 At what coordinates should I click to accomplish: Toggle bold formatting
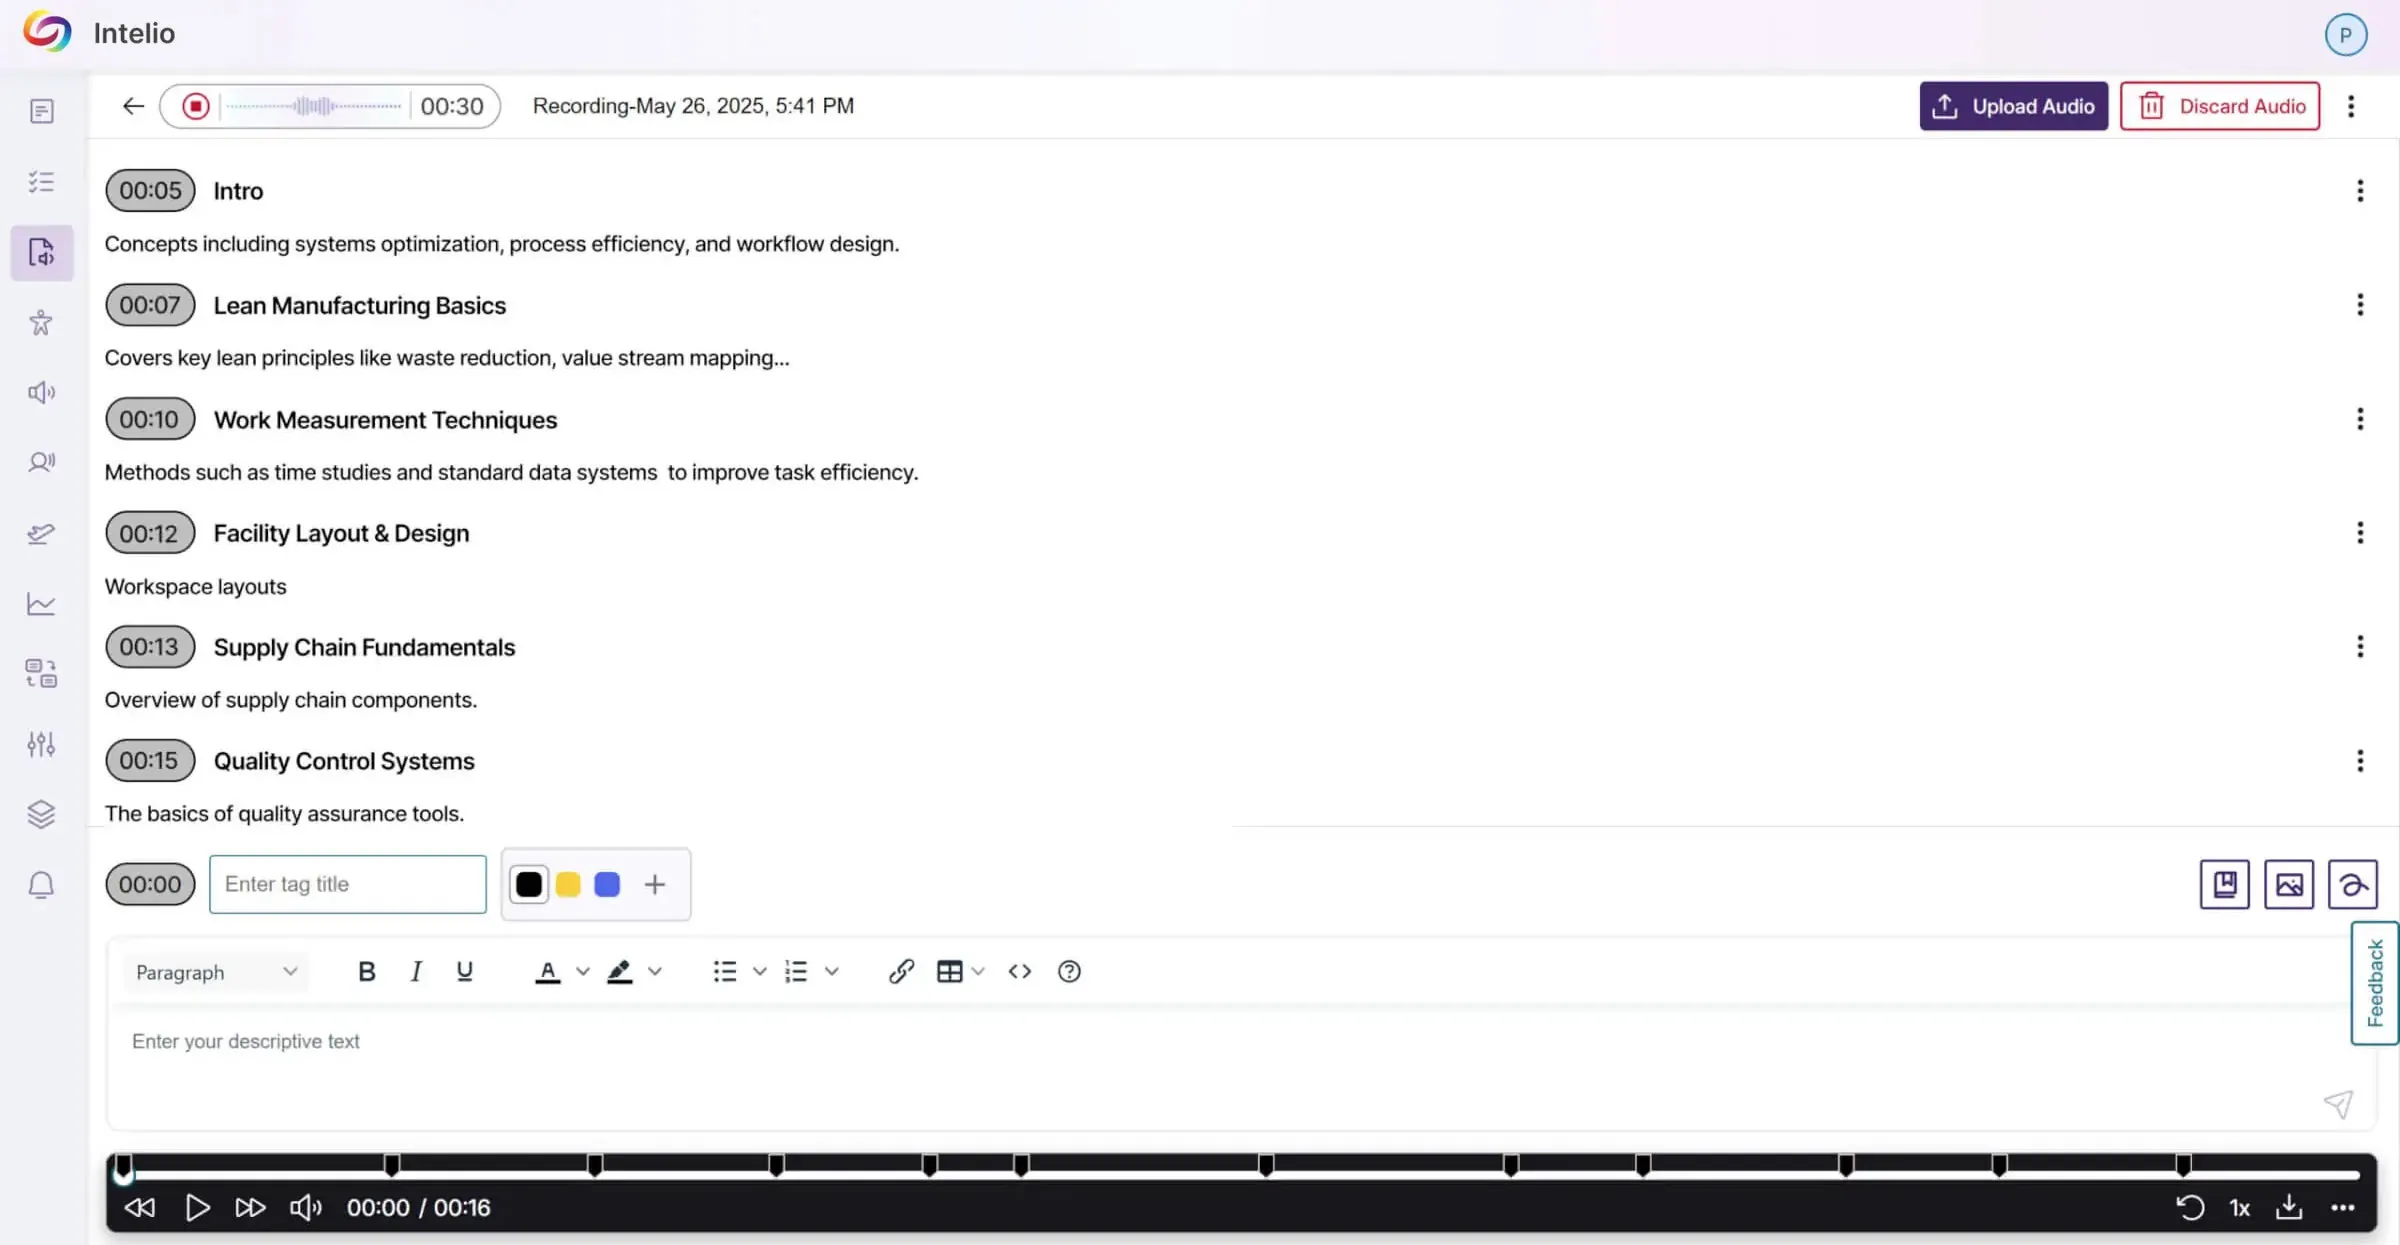coord(366,971)
